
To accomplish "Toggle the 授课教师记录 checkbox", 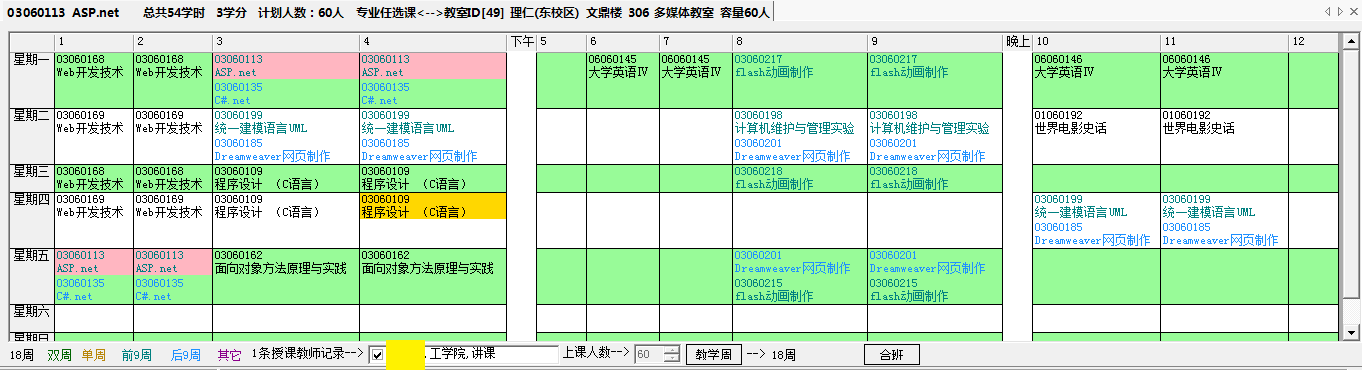I will click(377, 355).
